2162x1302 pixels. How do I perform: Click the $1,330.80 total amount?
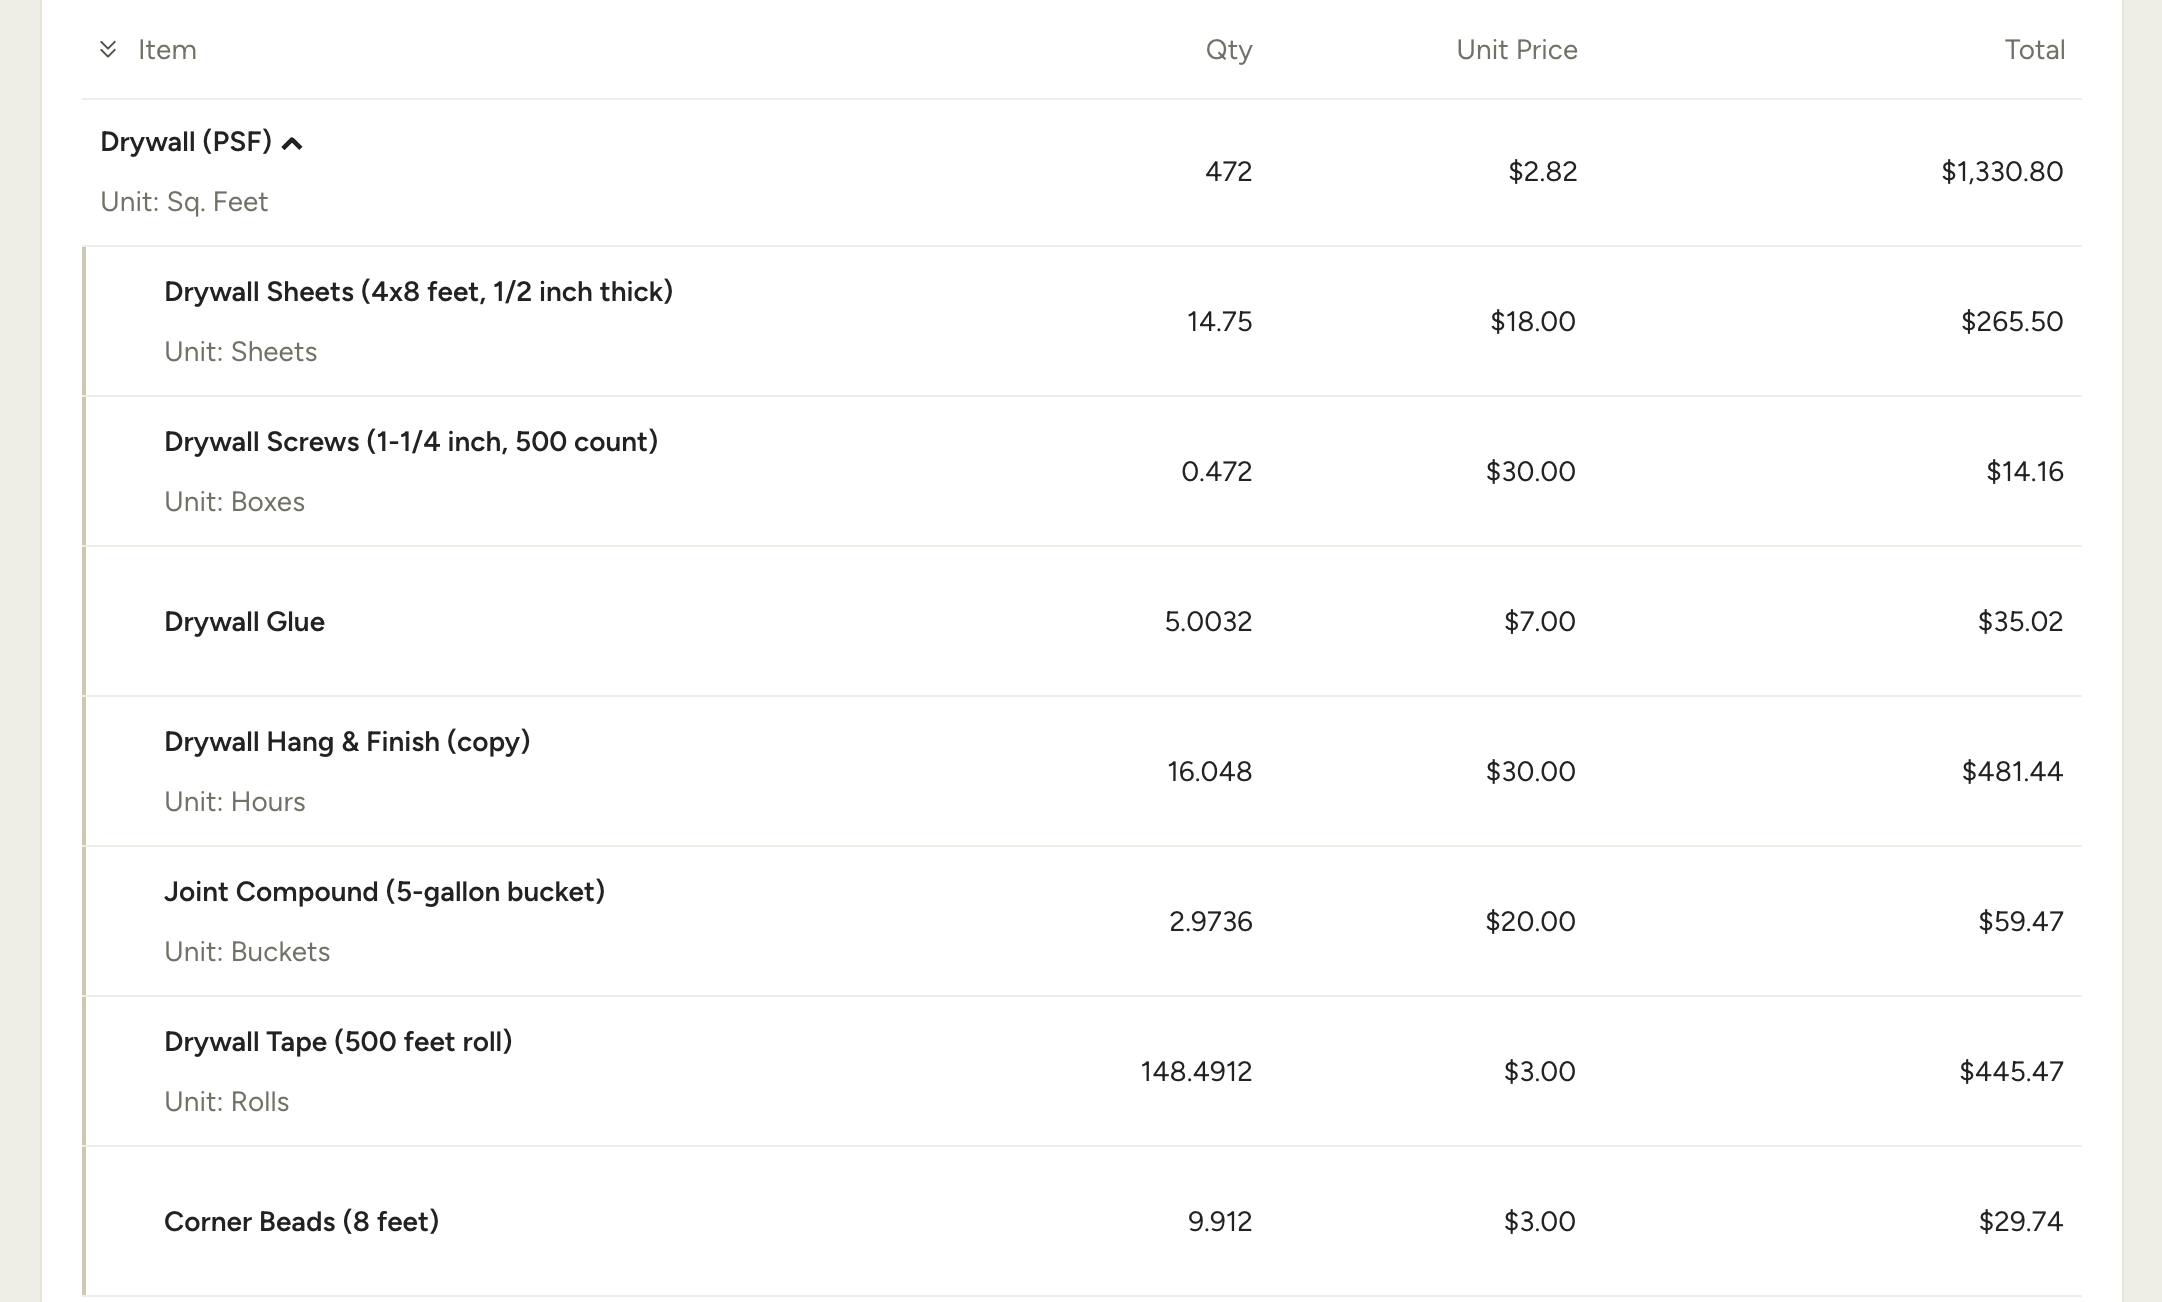coord(2002,172)
